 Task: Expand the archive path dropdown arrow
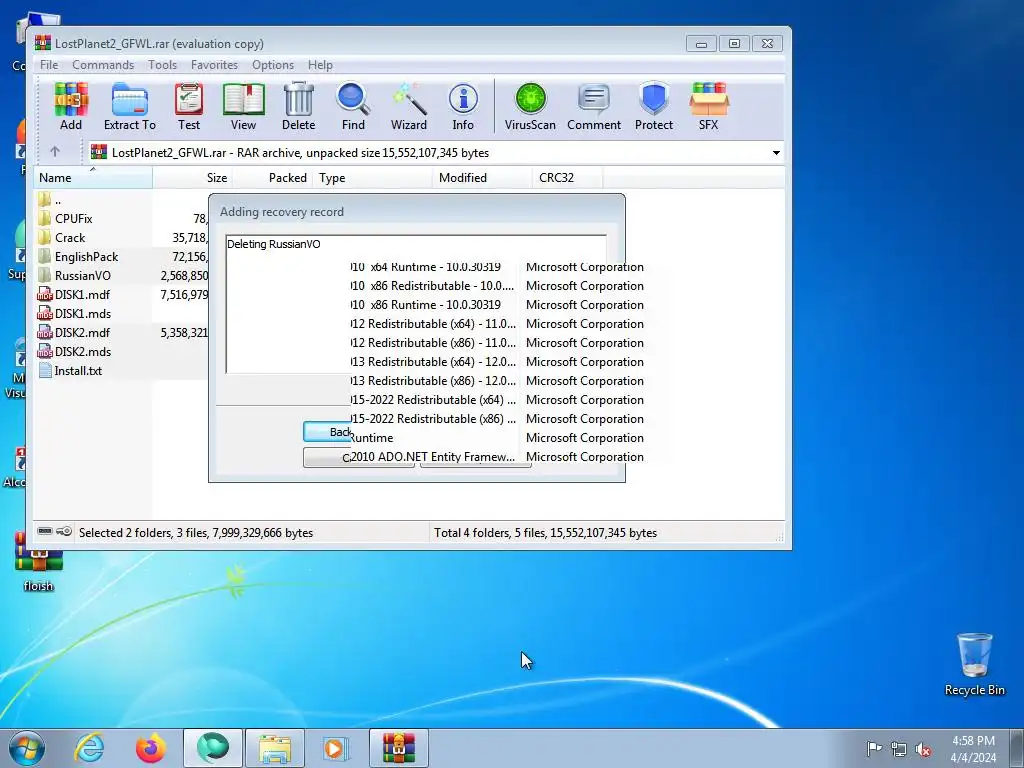776,153
